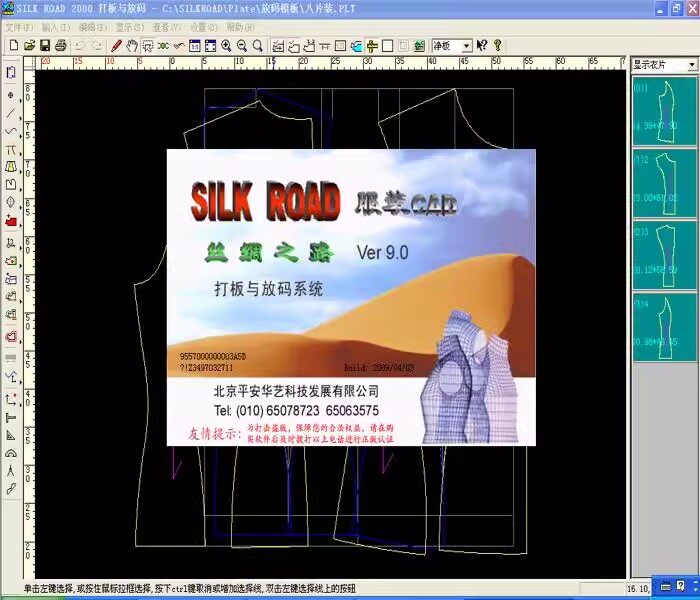Open a pattern file with folder icon
700x600 pixels.
pos(29,46)
